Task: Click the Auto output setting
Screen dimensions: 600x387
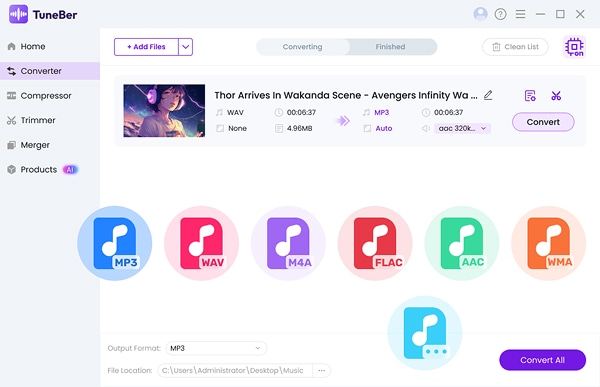Action: click(384, 128)
